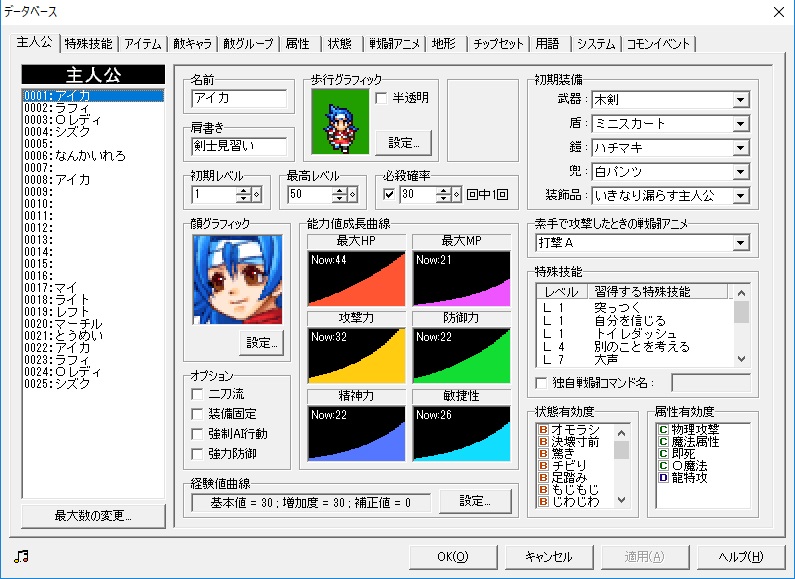Click 設定 button under face graphic
Screen dimensions: 795x579
[262, 343]
